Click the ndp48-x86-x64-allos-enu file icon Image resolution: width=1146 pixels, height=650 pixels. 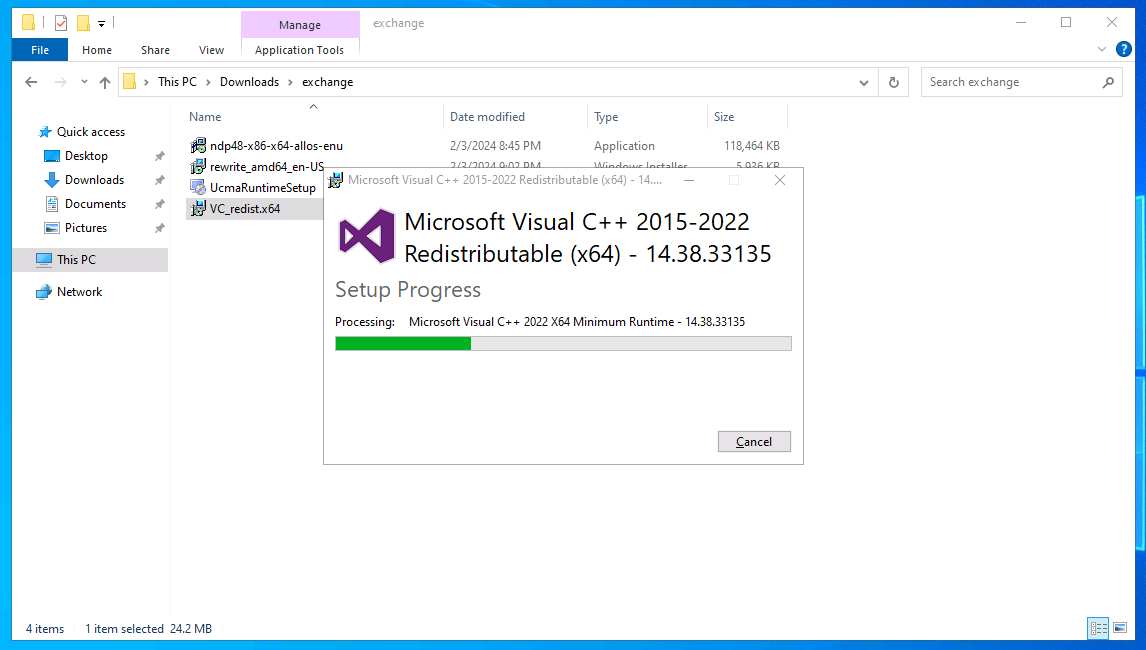click(x=198, y=146)
